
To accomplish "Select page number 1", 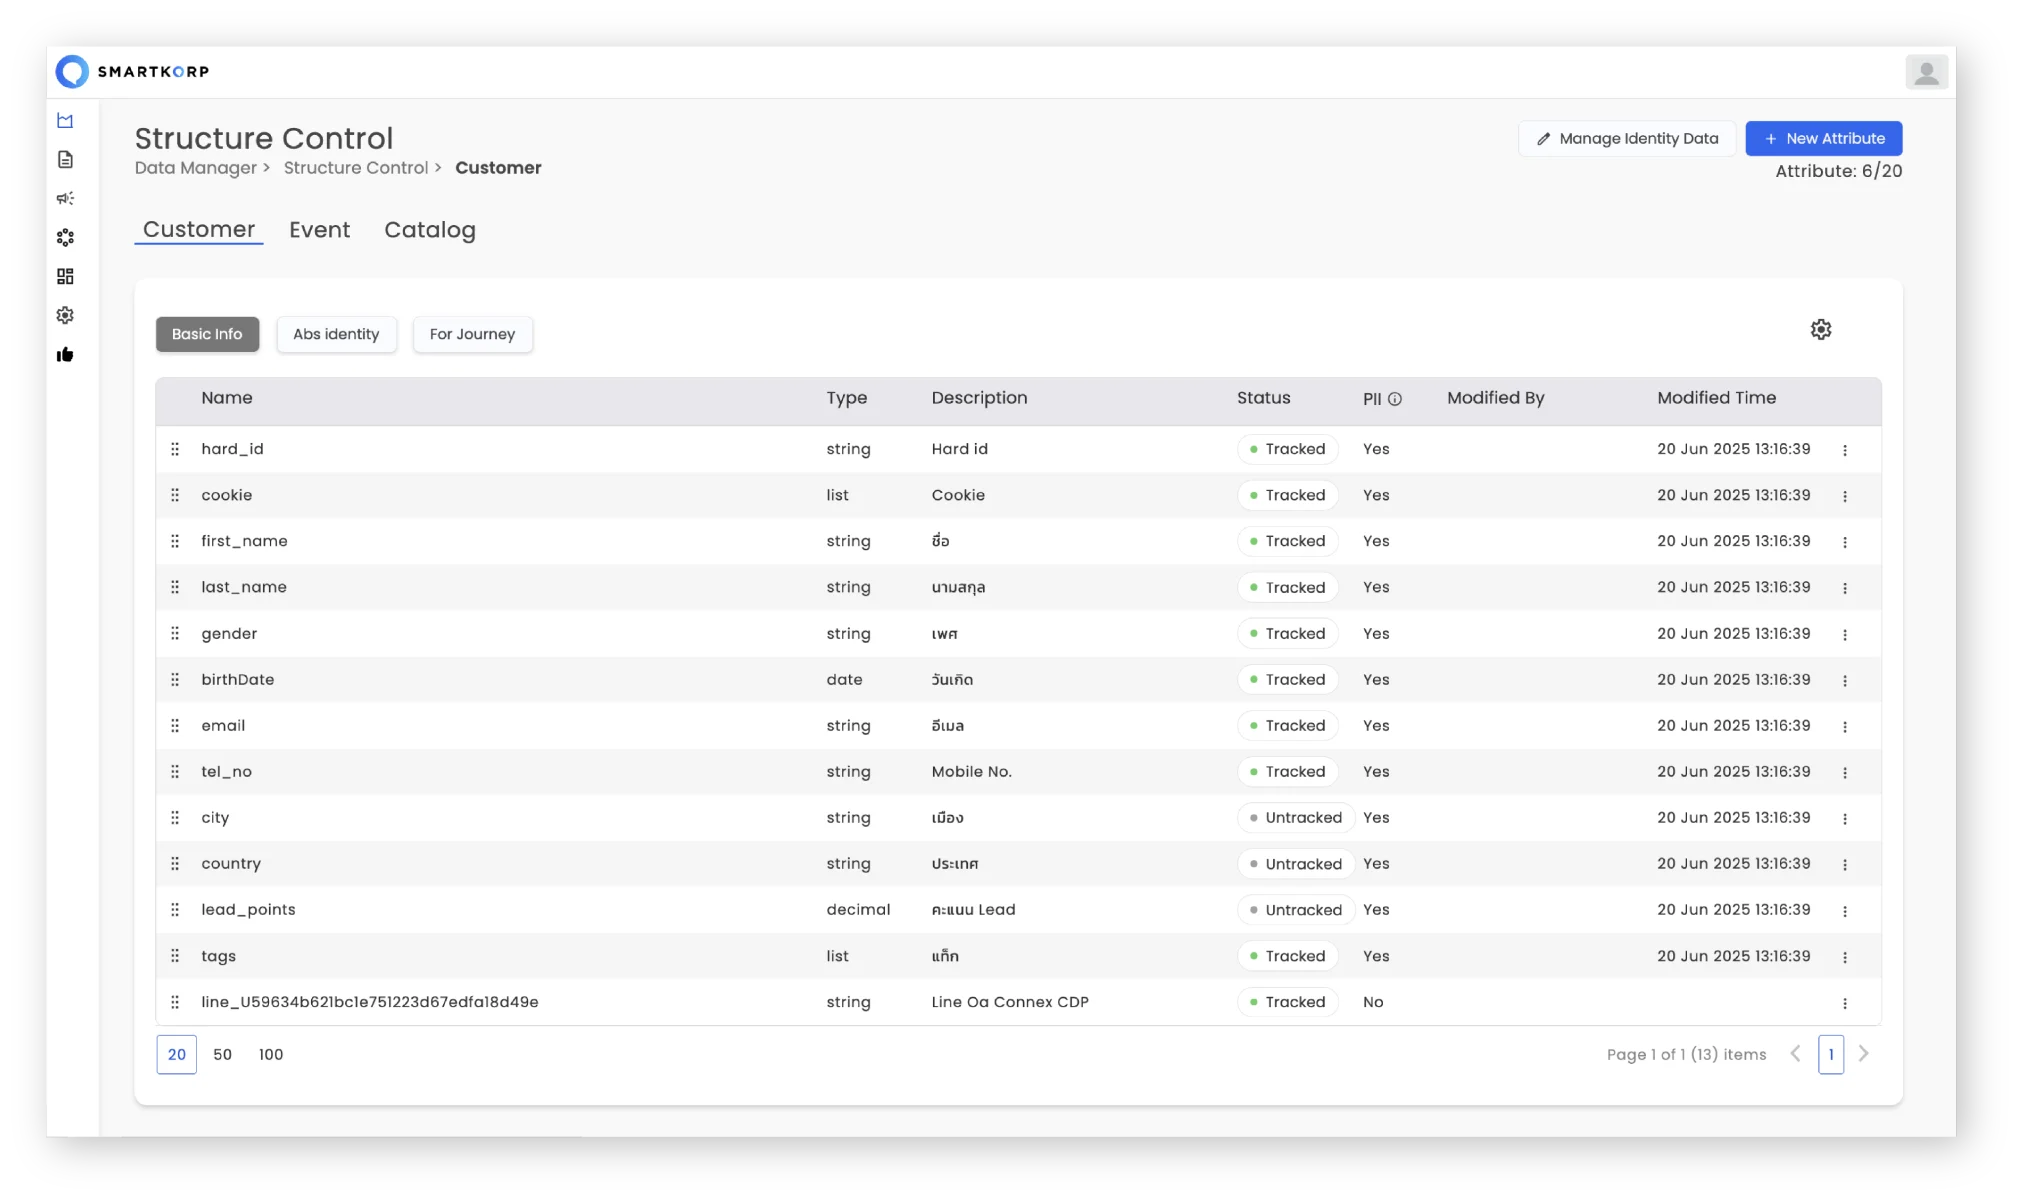I will 1831,1054.
